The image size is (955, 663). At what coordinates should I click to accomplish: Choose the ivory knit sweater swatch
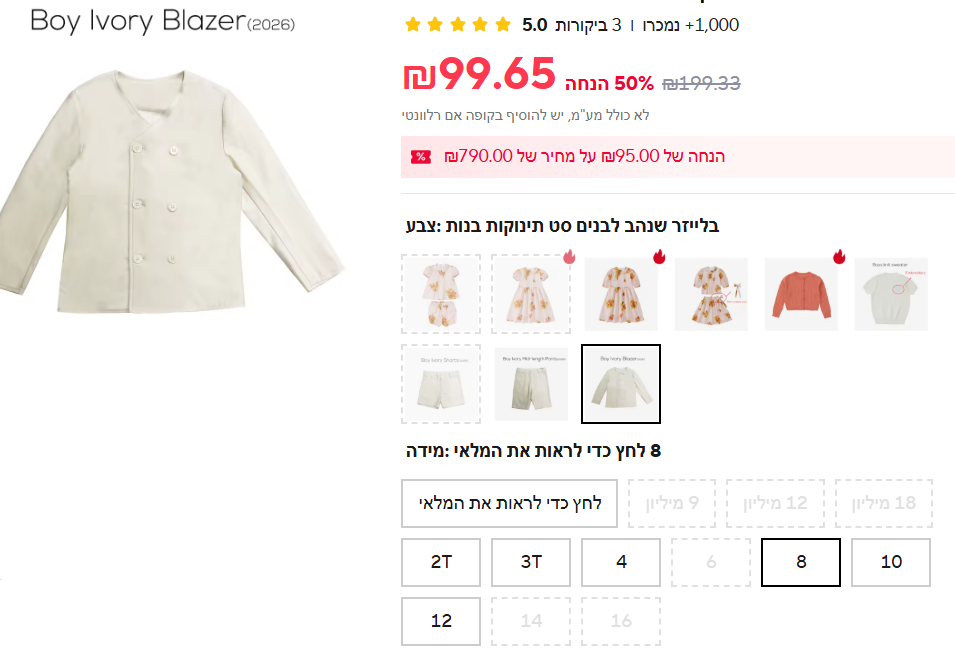coord(891,294)
